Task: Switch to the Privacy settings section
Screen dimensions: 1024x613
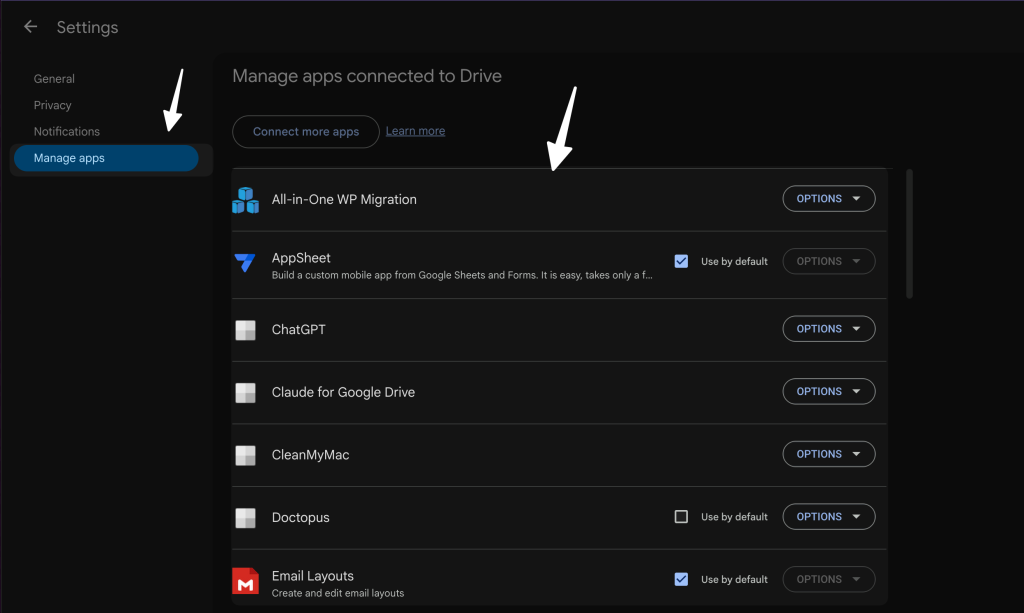Action: [x=52, y=104]
